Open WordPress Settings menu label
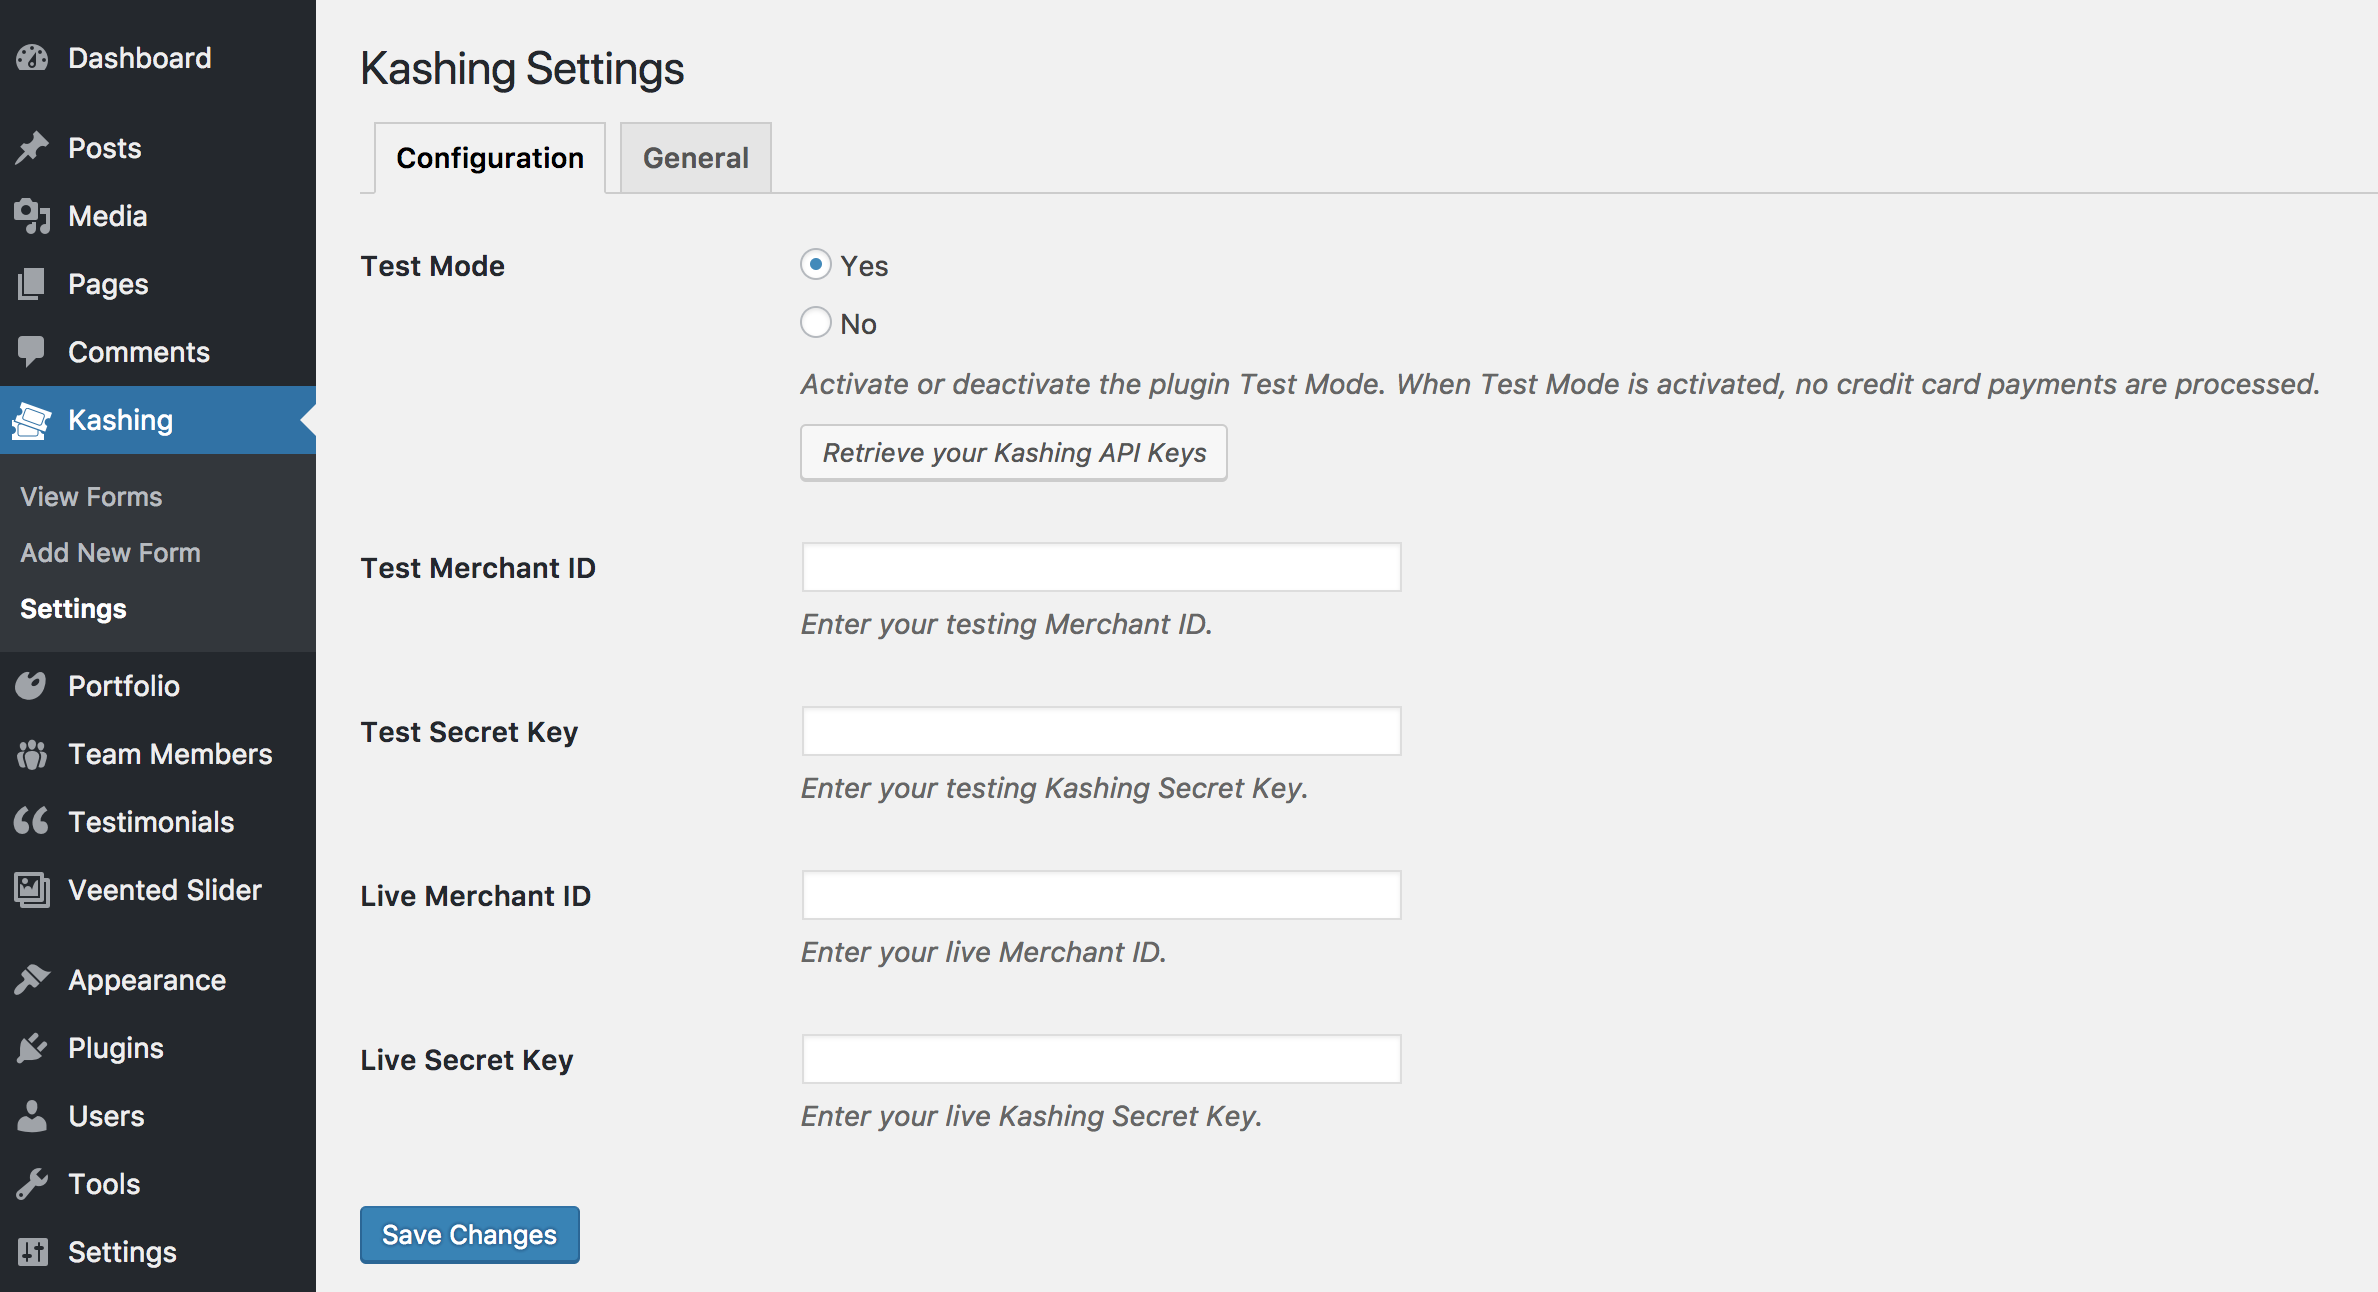Image resolution: width=2378 pixels, height=1292 pixels. click(122, 1252)
